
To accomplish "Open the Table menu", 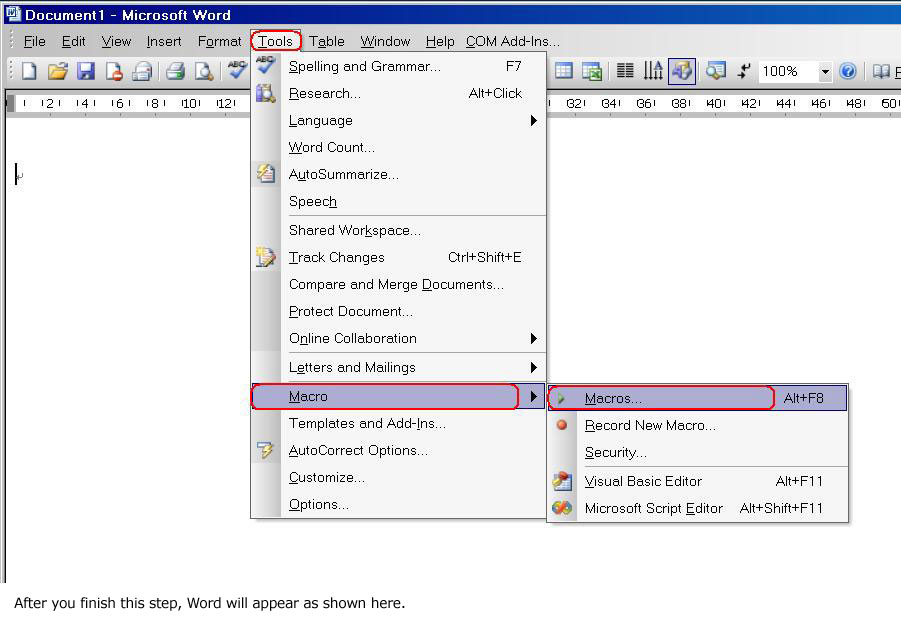I will pos(326,41).
